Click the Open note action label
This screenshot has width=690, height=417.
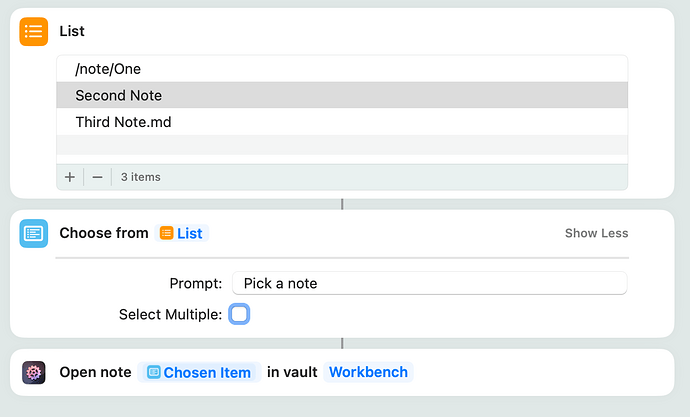click(x=95, y=372)
